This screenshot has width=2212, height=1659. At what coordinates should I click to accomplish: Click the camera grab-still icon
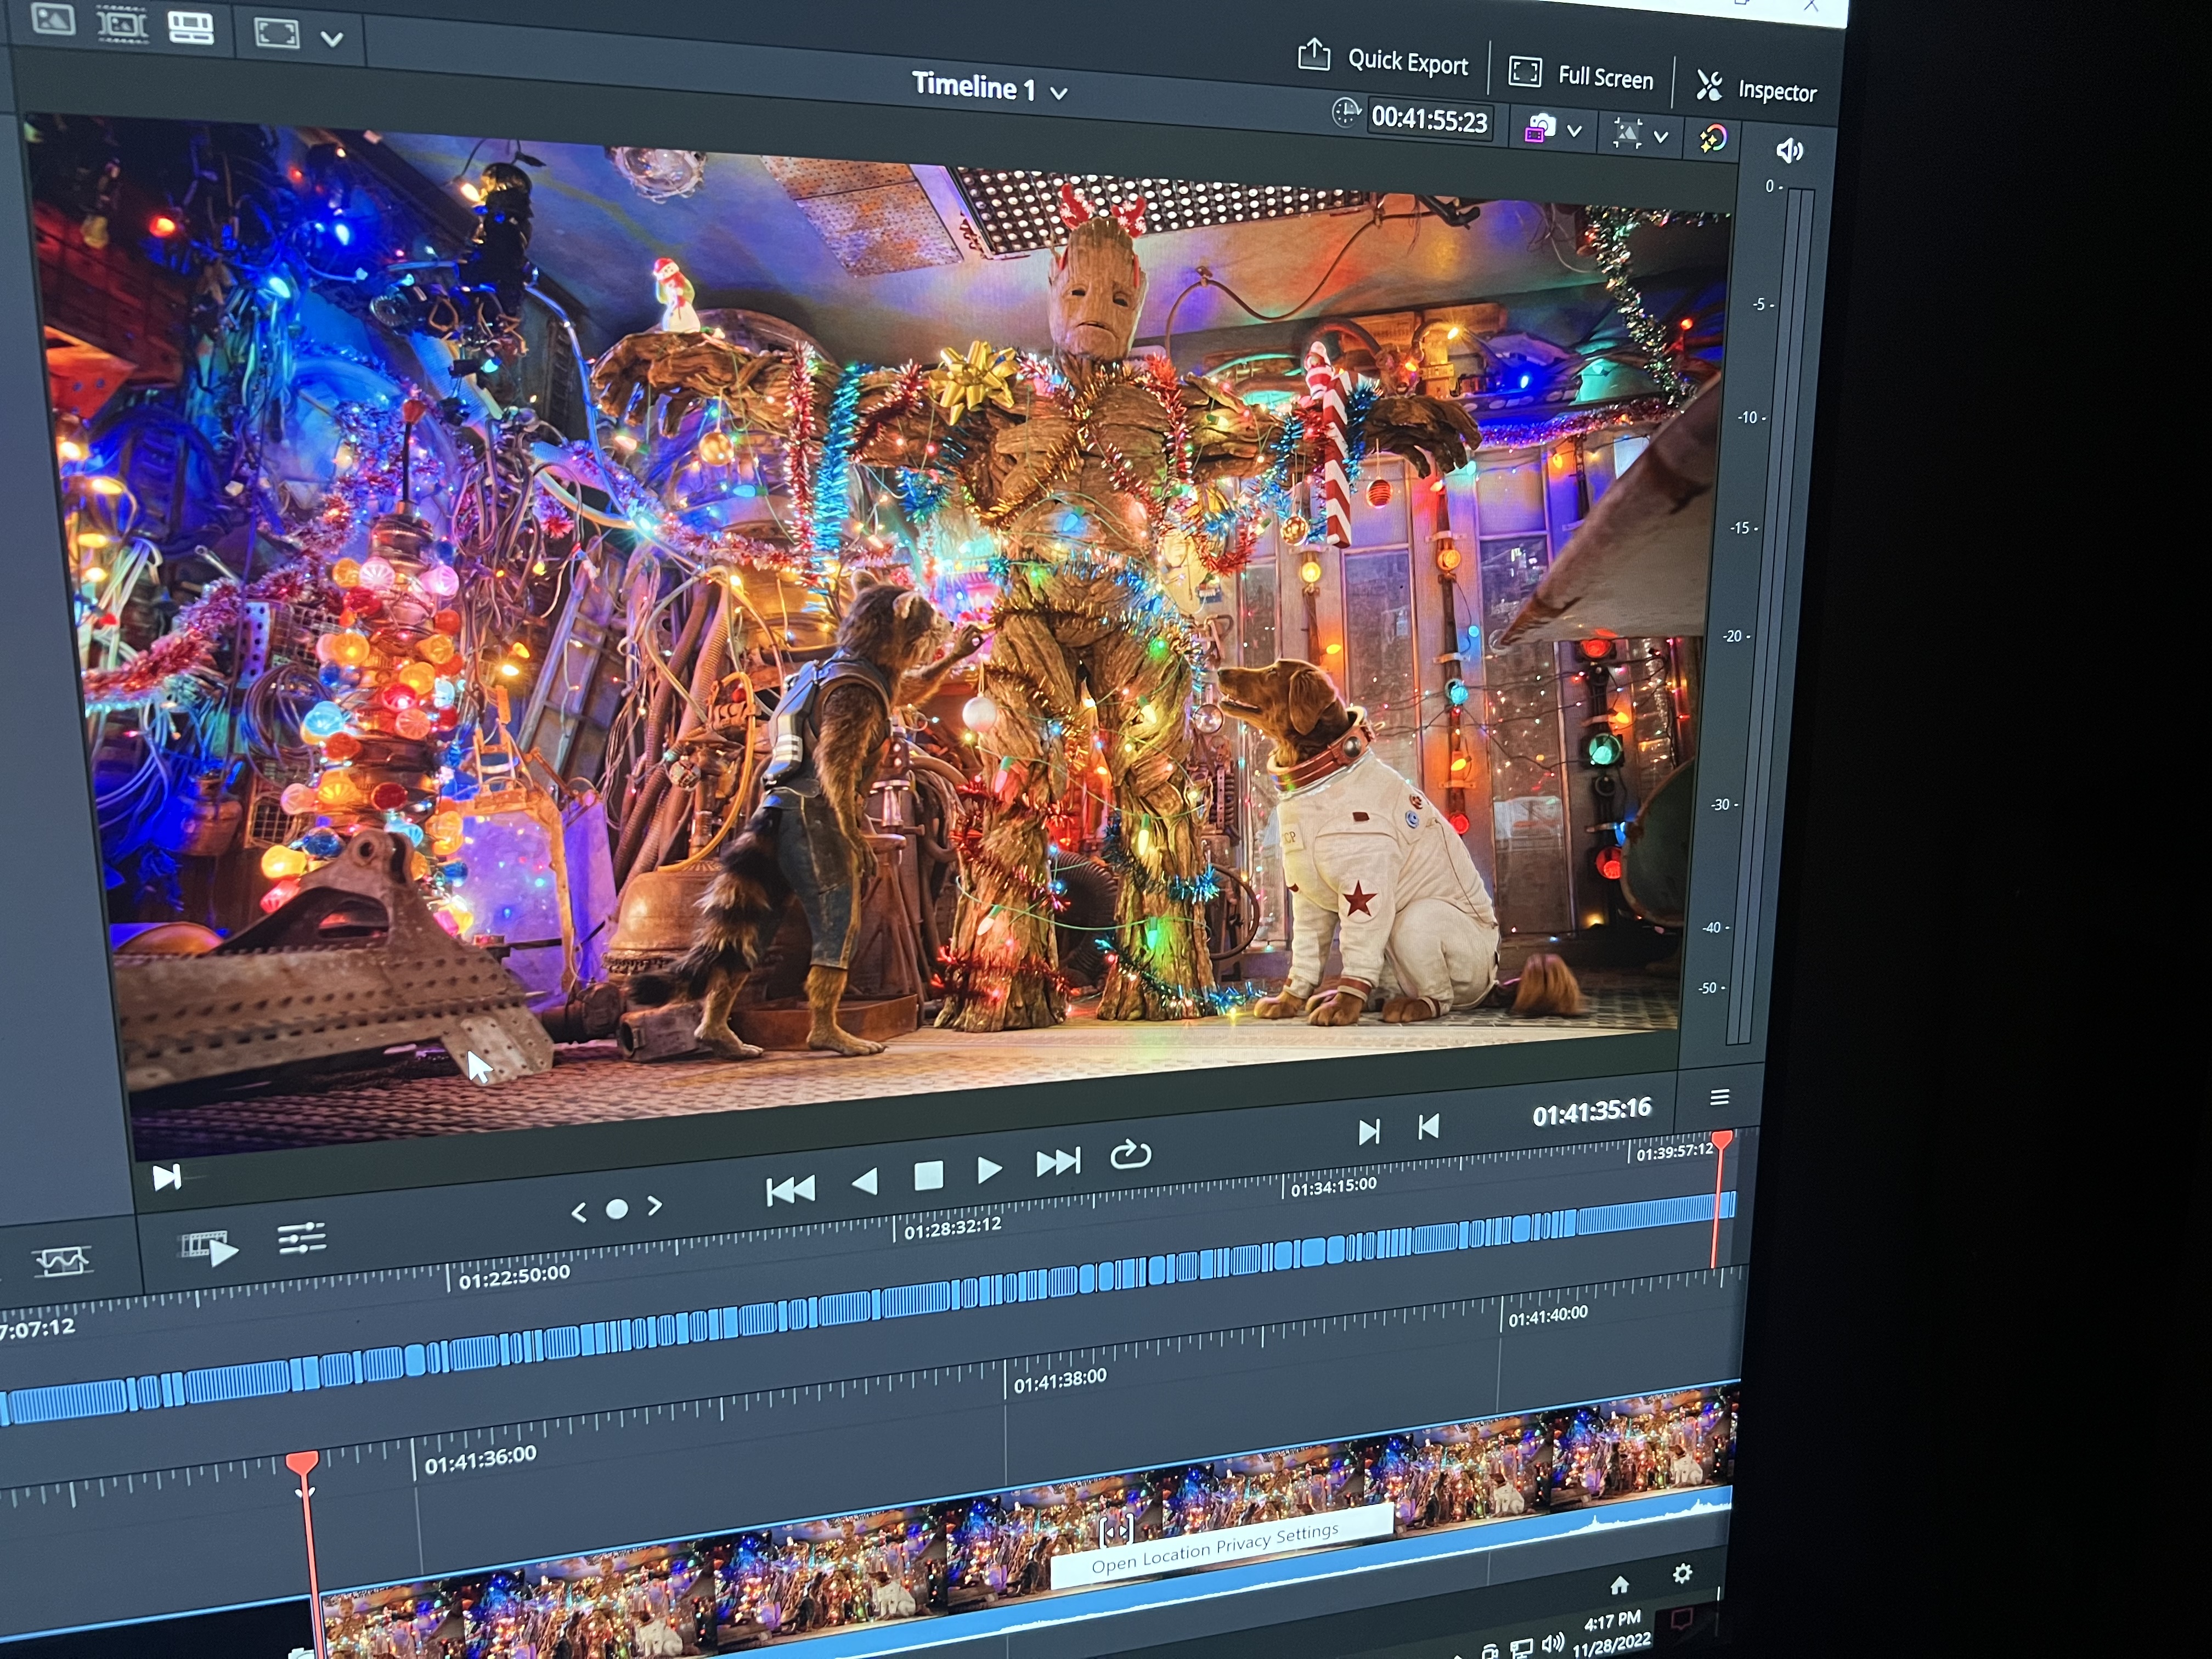1540,129
